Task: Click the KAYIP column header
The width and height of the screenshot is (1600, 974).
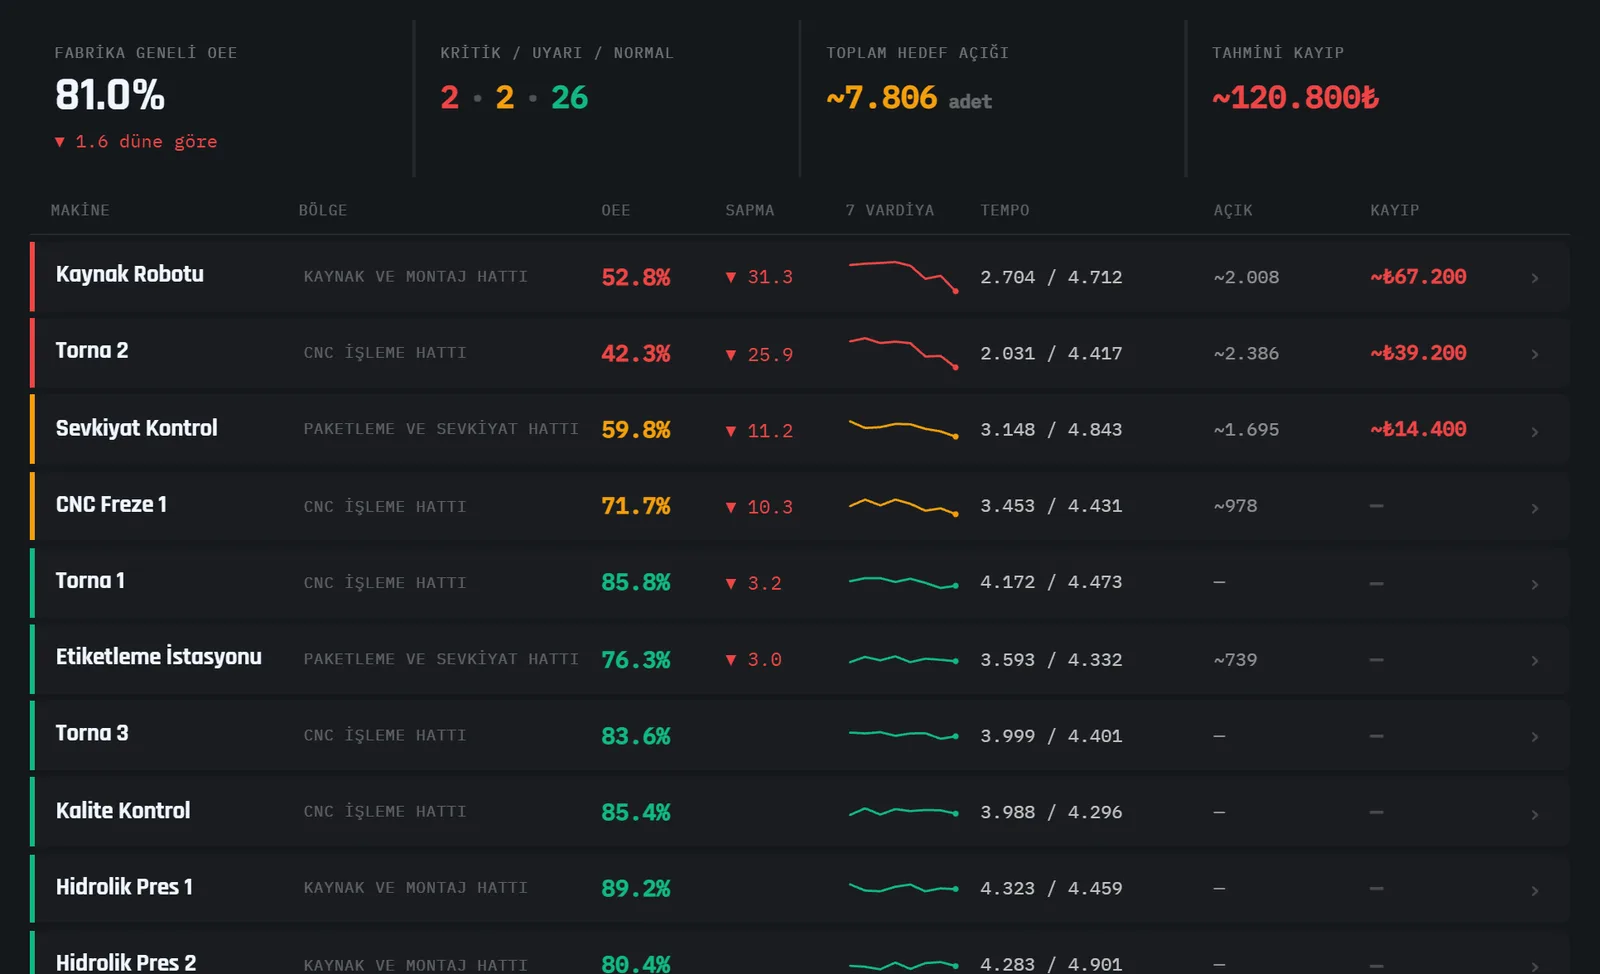Action: (1395, 210)
